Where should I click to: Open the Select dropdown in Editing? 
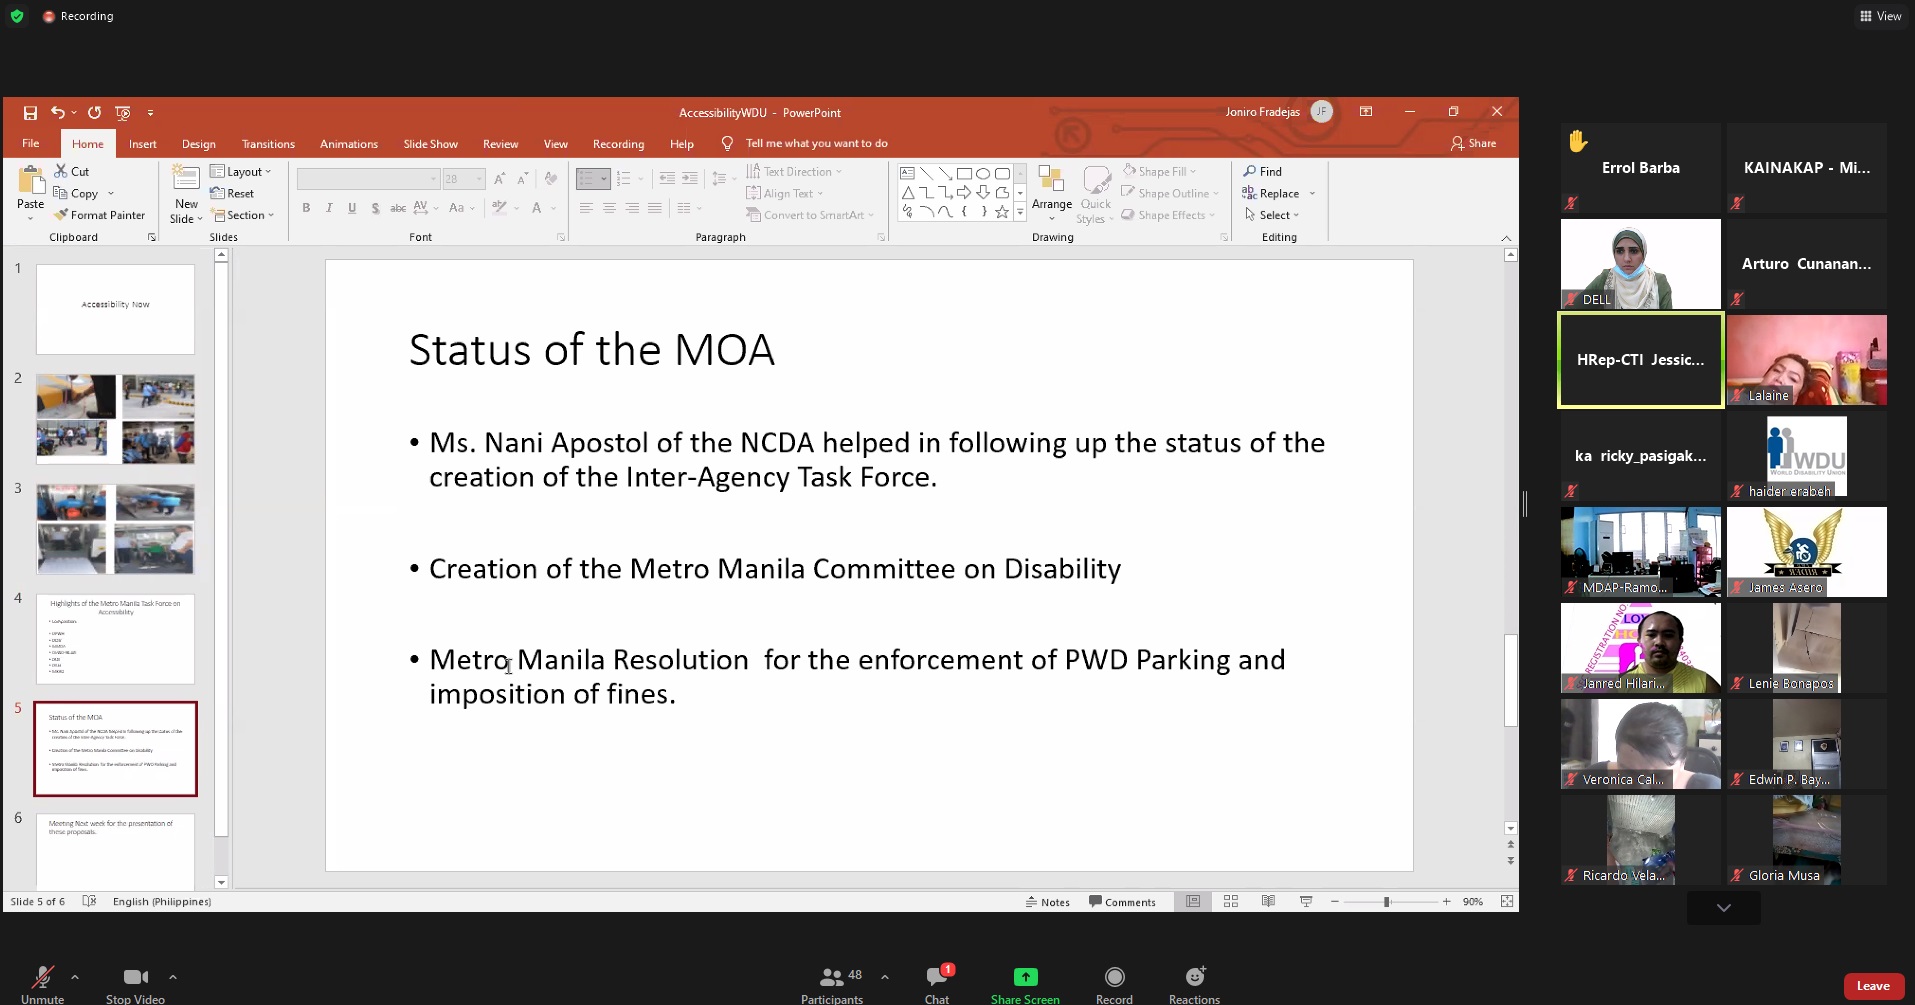tap(1271, 215)
